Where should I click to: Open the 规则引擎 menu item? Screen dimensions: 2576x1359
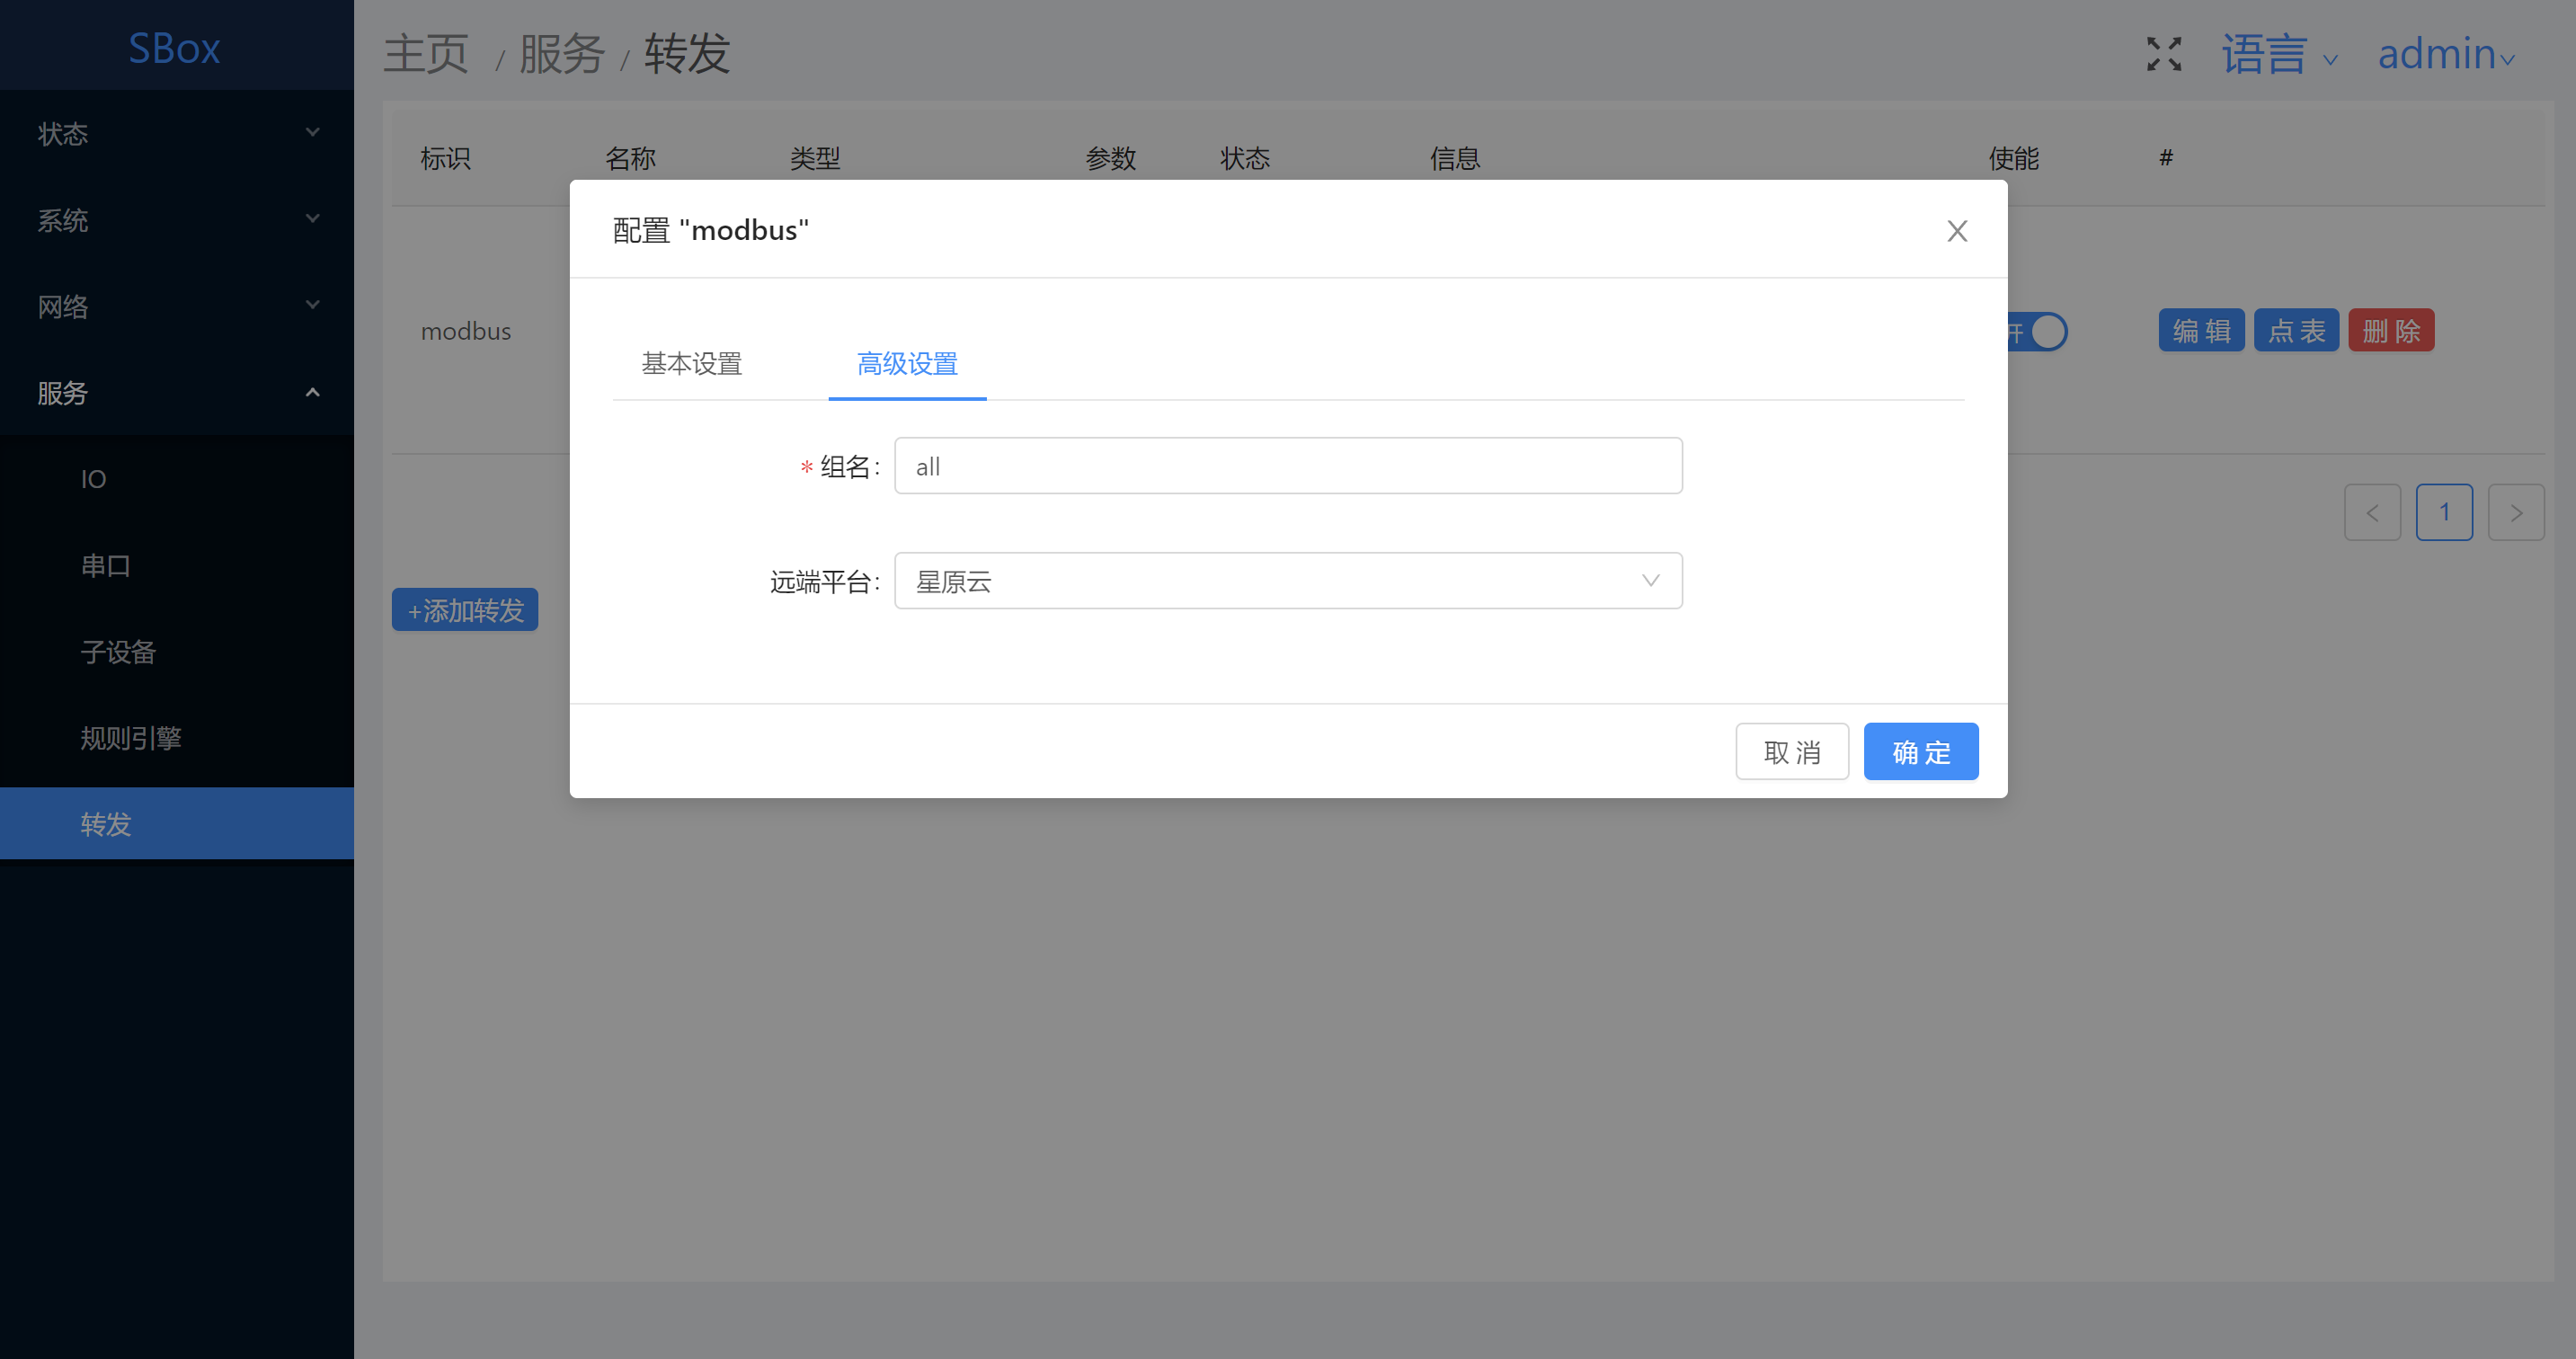click(131, 738)
